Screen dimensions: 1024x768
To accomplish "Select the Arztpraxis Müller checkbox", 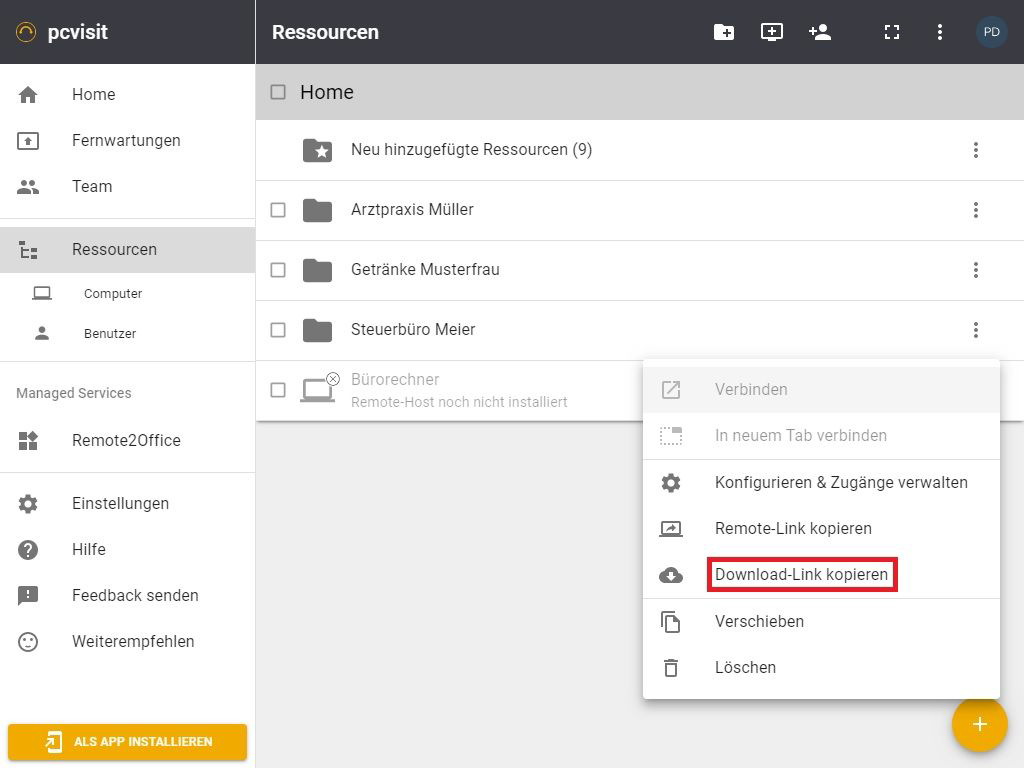I will point(278,210).
